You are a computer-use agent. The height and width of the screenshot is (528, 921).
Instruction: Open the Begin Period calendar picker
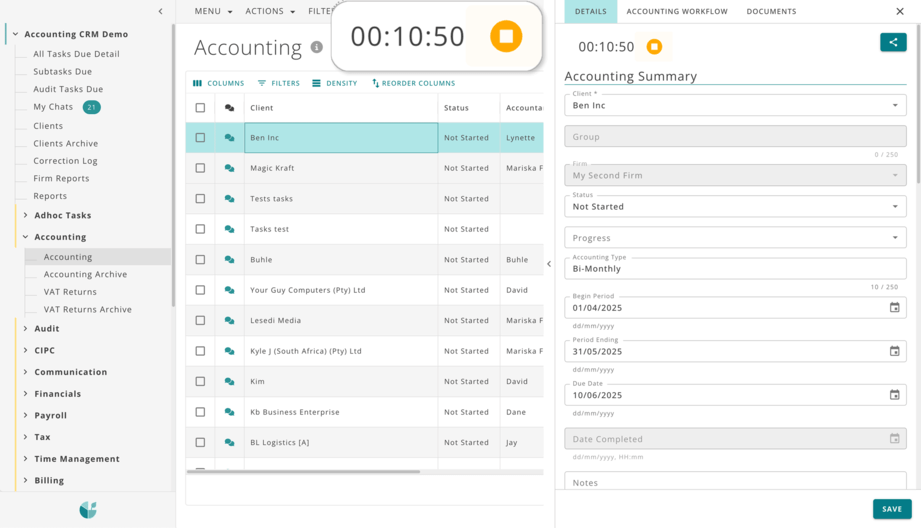[x=894, y=308]
